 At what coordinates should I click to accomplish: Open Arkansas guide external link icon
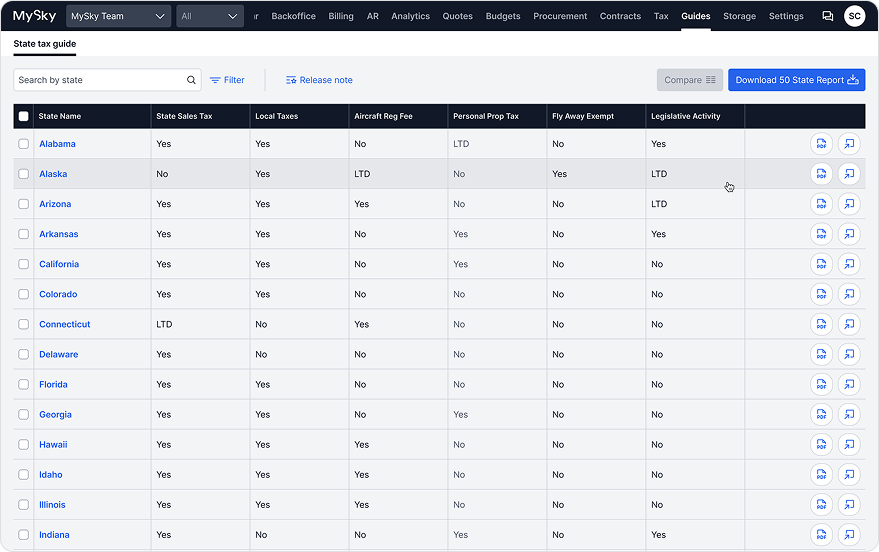pos(849,234)
